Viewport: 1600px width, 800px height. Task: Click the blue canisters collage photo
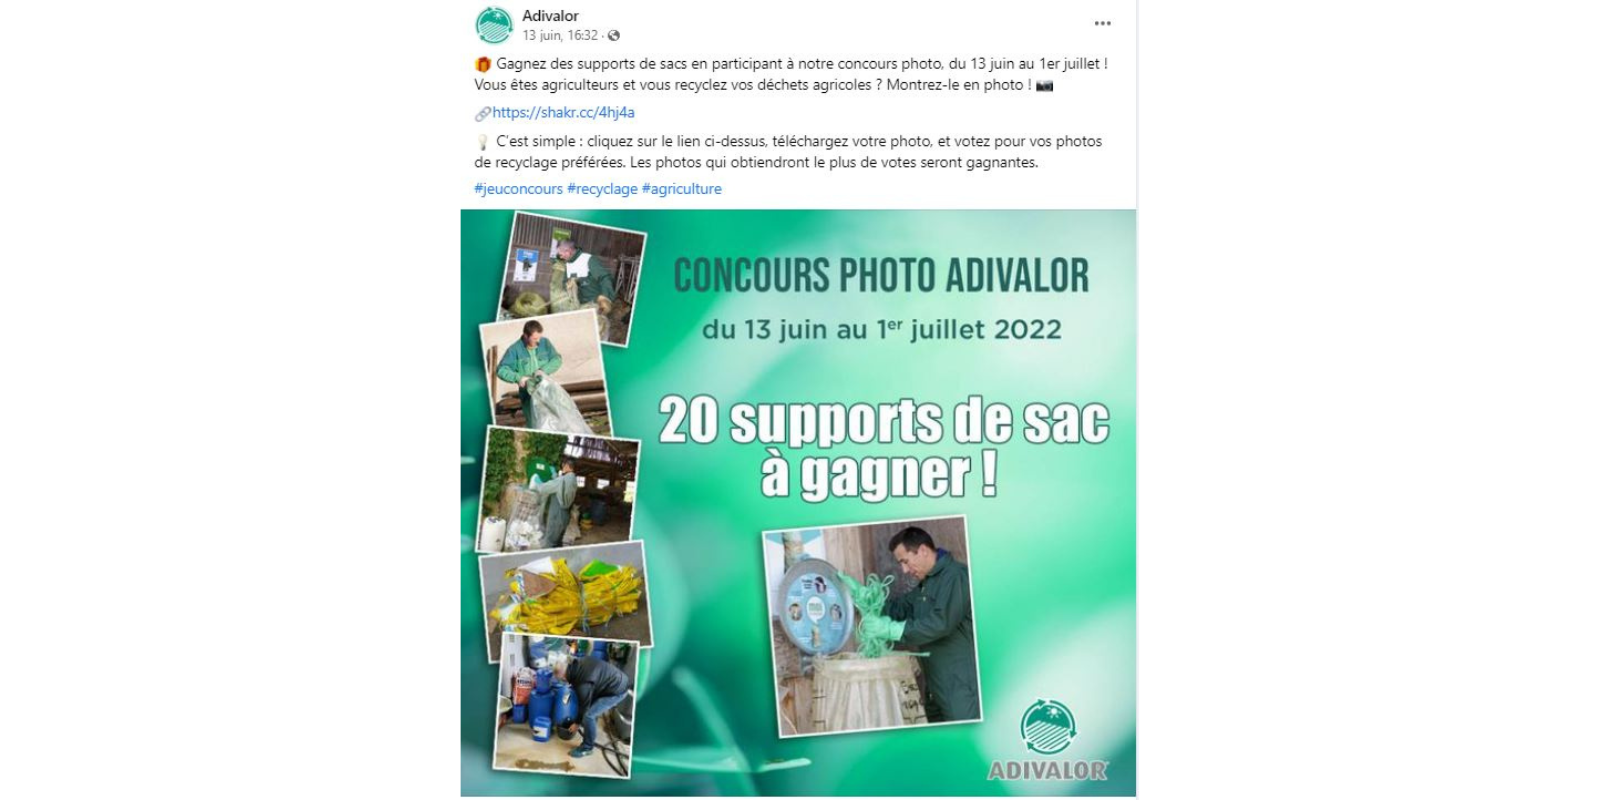point(566,705)
